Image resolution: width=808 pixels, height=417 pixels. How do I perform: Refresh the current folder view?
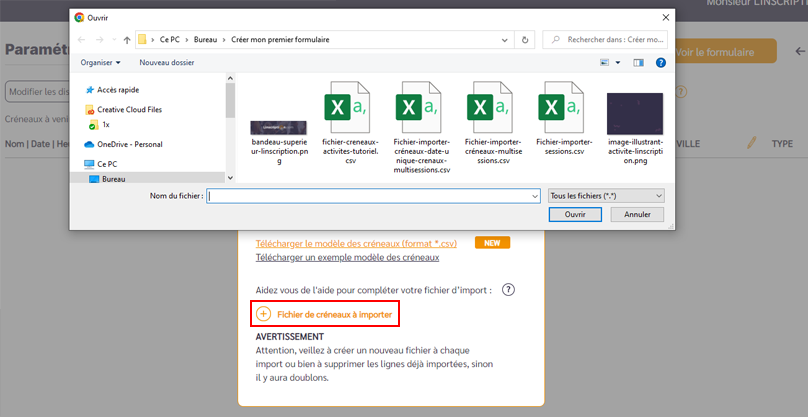click(526, 40)
